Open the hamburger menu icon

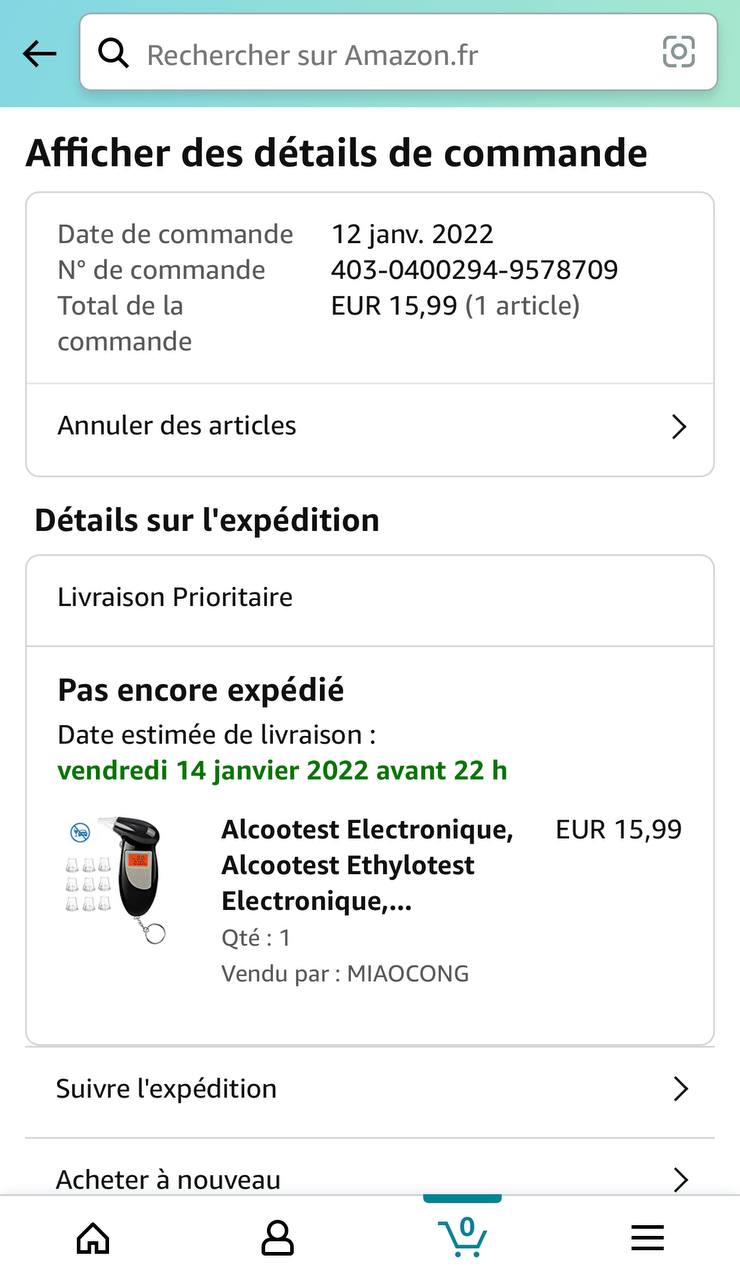pyautogui.click(x=648, y=1238)
